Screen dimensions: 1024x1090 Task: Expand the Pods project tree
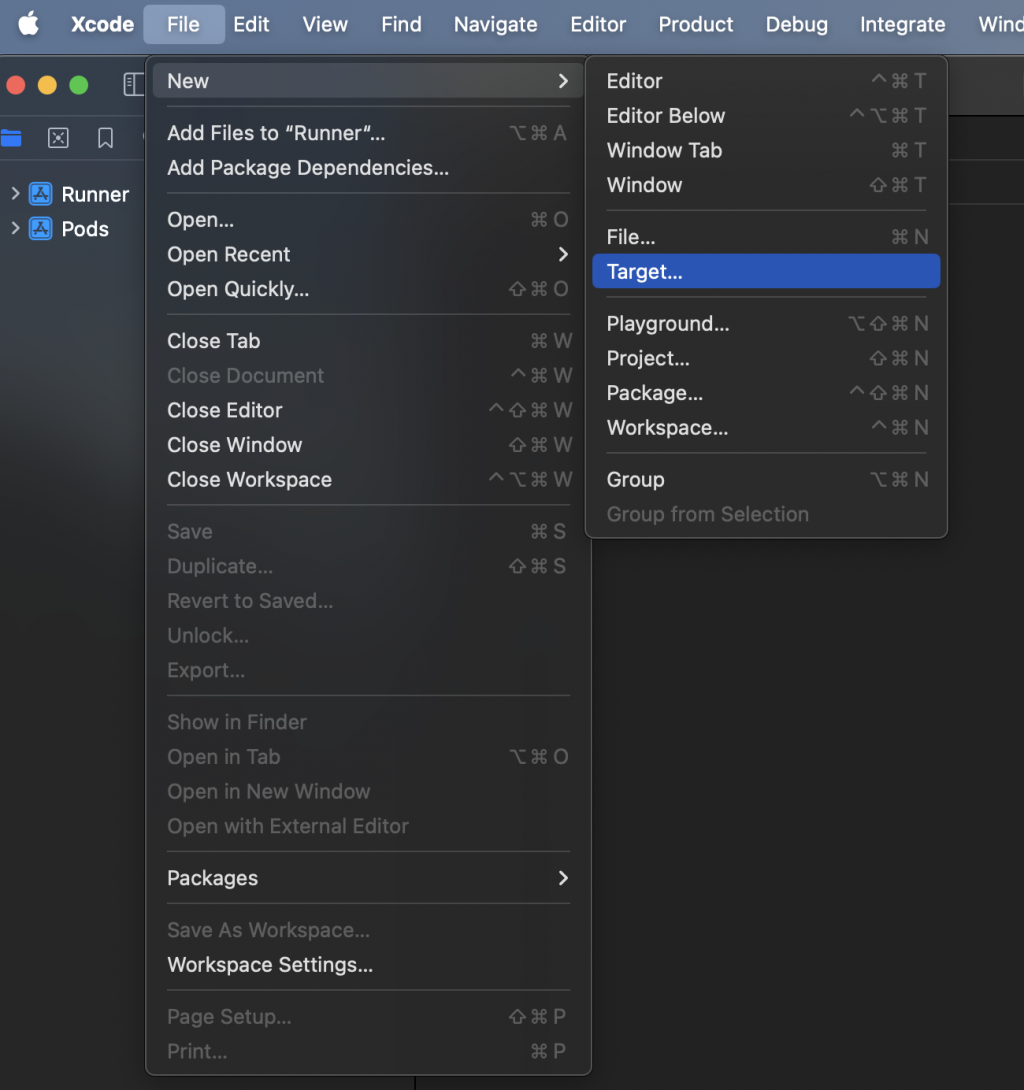(15, 228)
